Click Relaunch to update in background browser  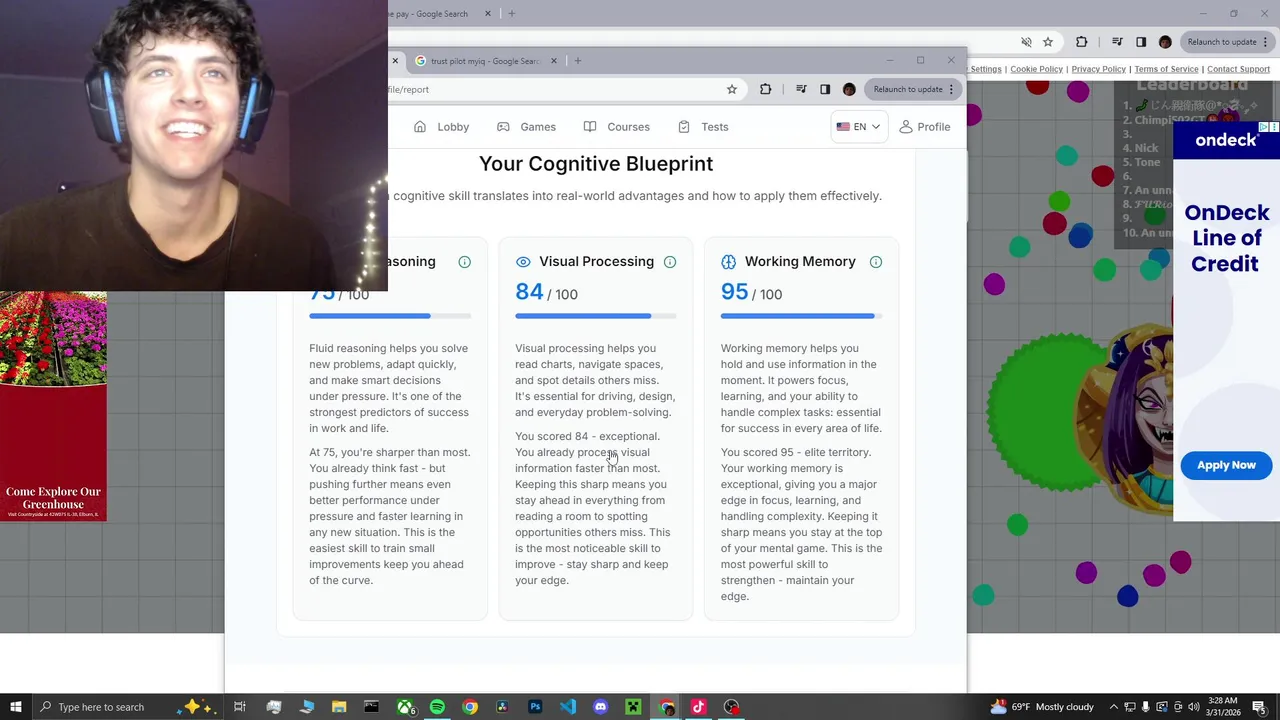[x=1221, y=42]
